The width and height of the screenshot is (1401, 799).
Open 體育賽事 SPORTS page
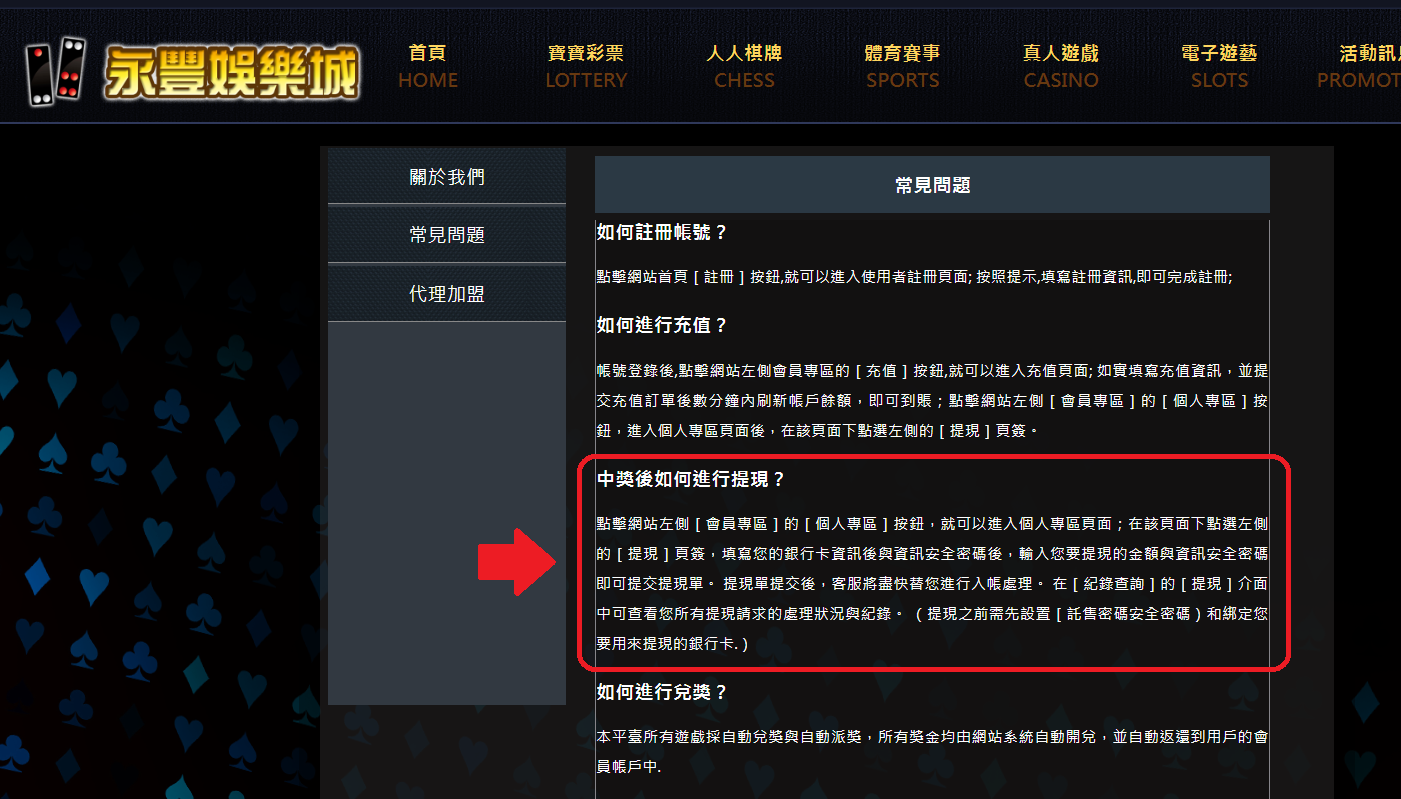click(902, 67)
